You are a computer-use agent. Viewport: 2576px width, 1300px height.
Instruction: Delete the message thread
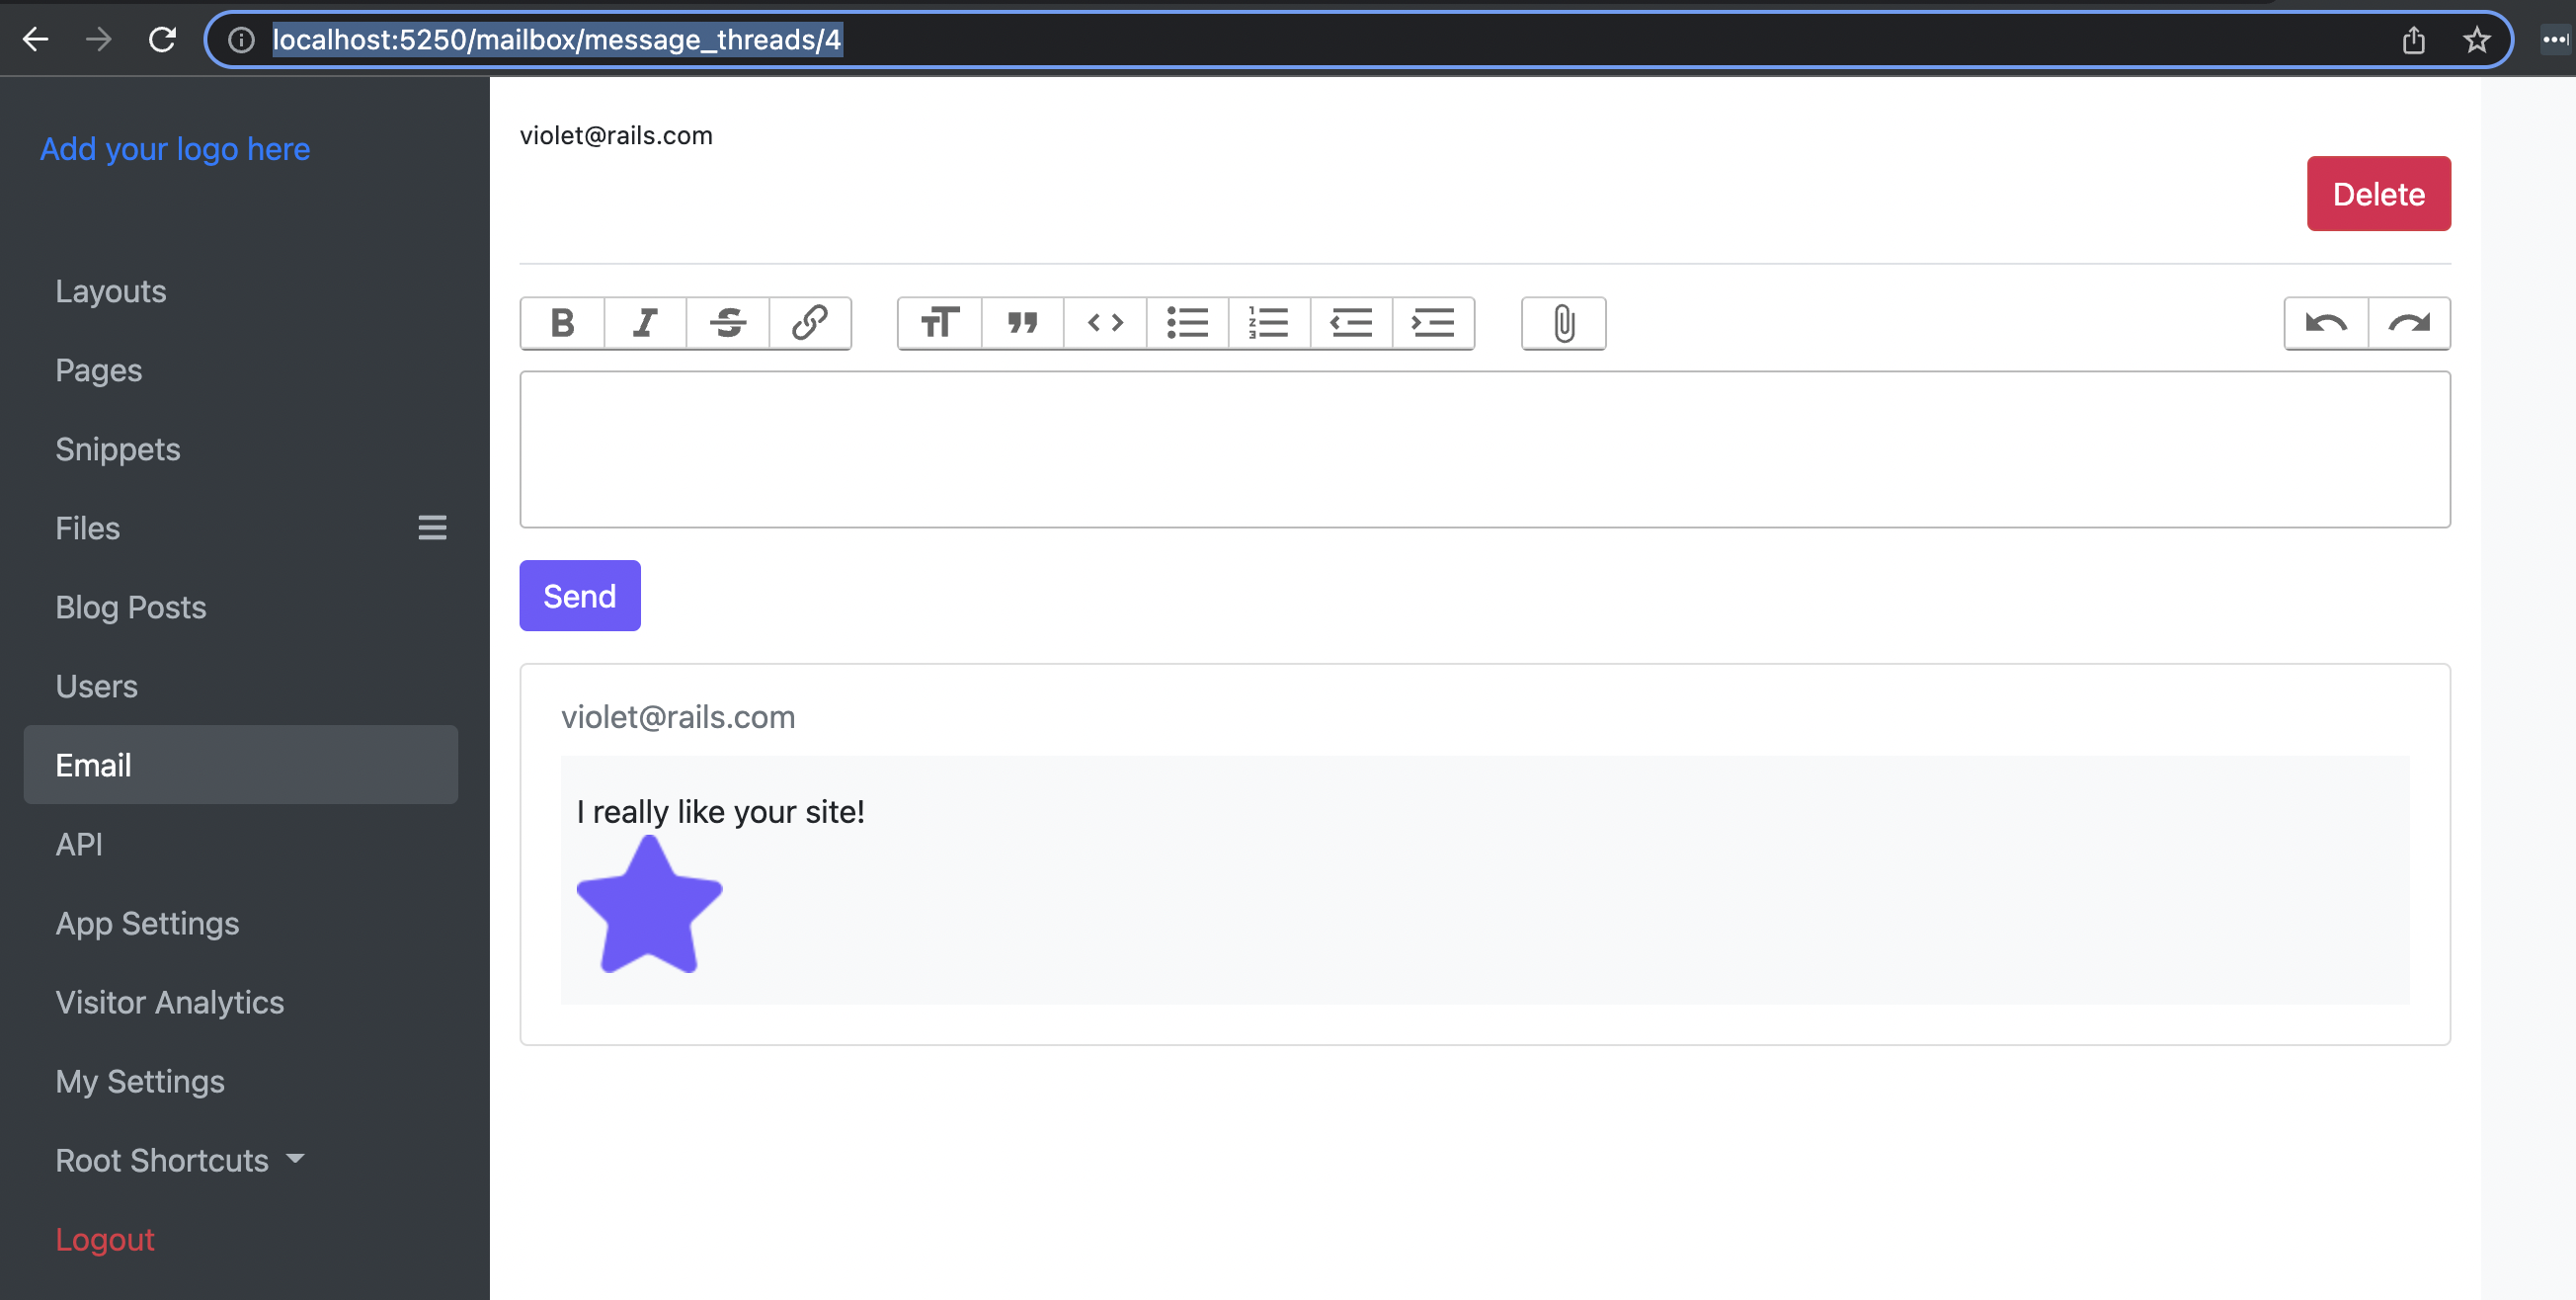(2378, 193)
